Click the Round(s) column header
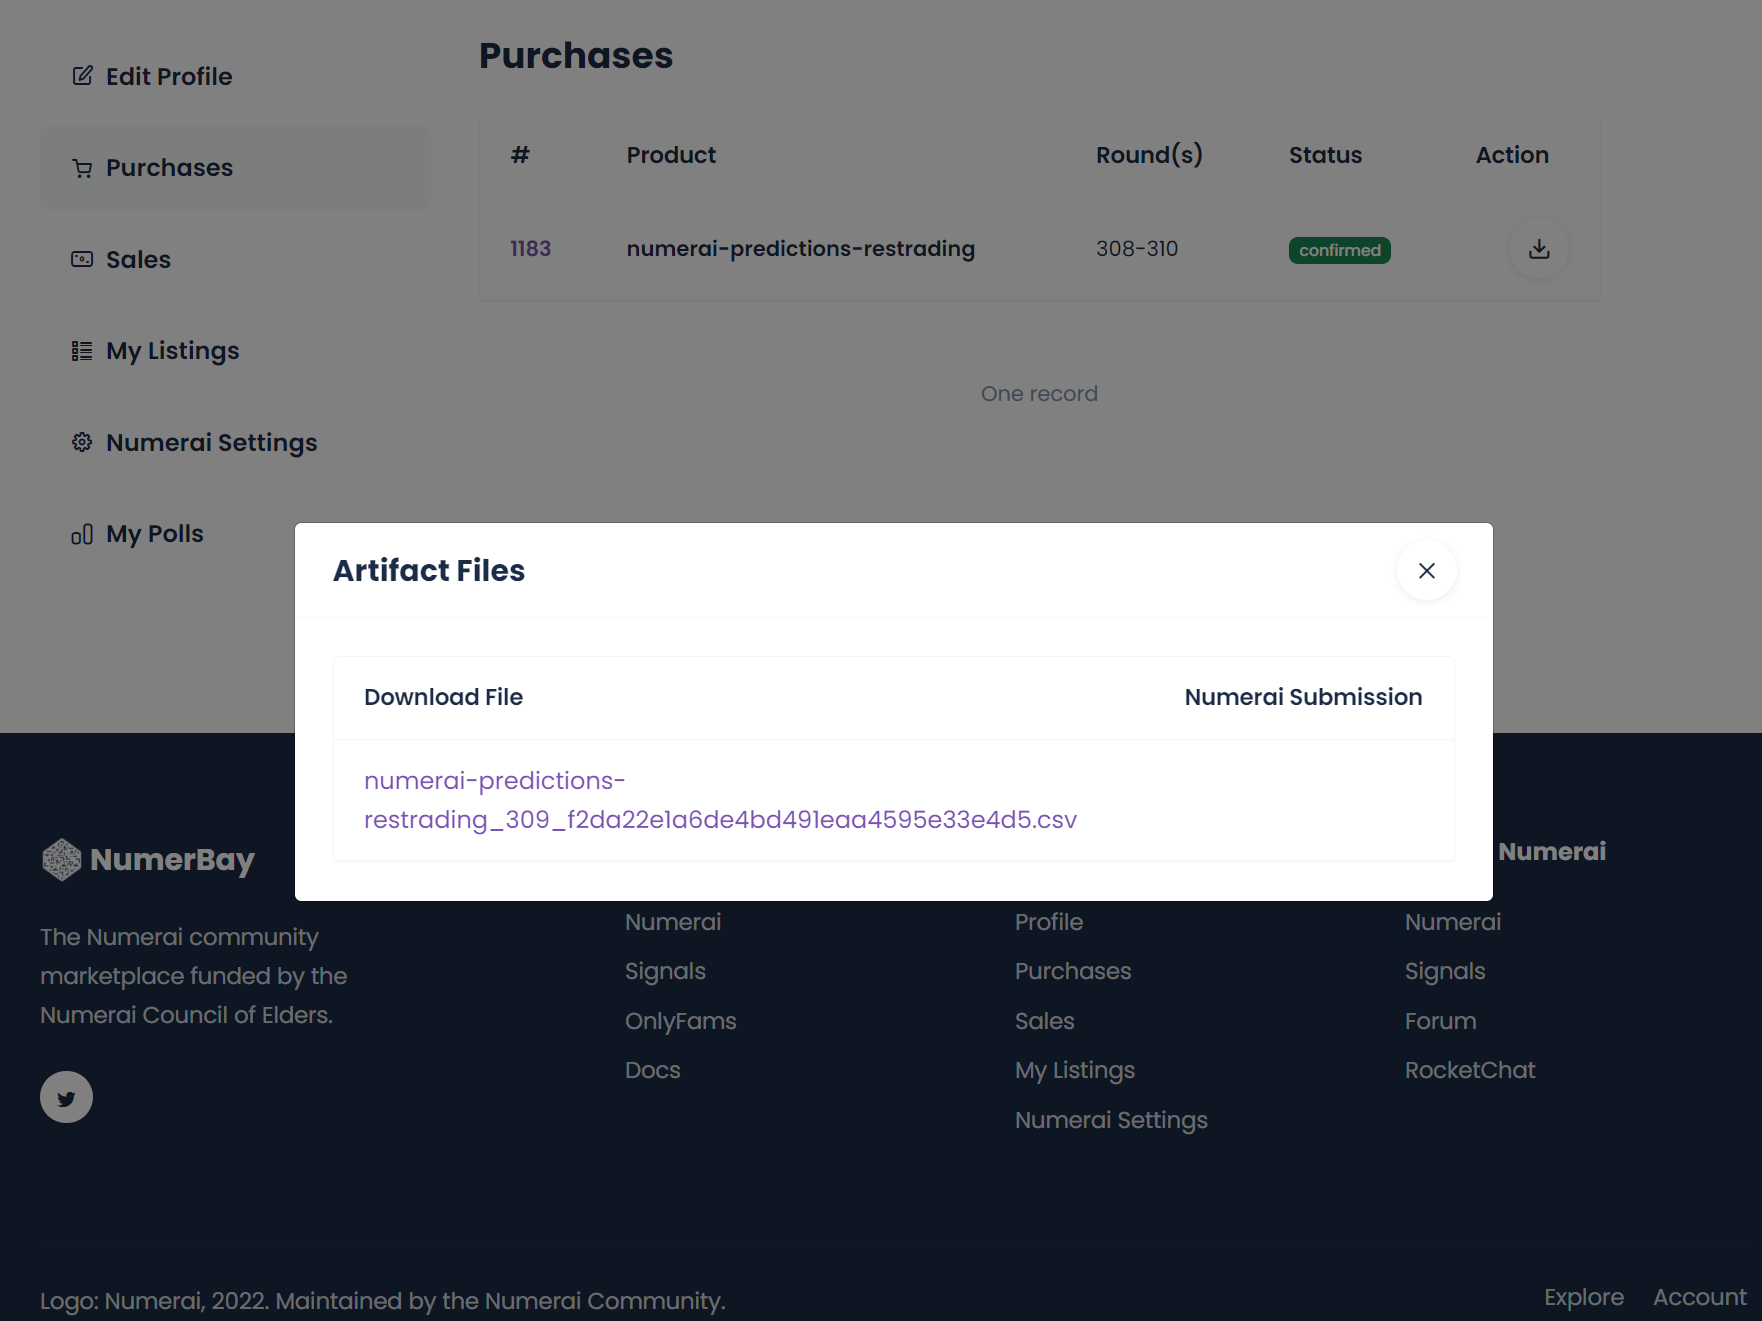 1149,155
